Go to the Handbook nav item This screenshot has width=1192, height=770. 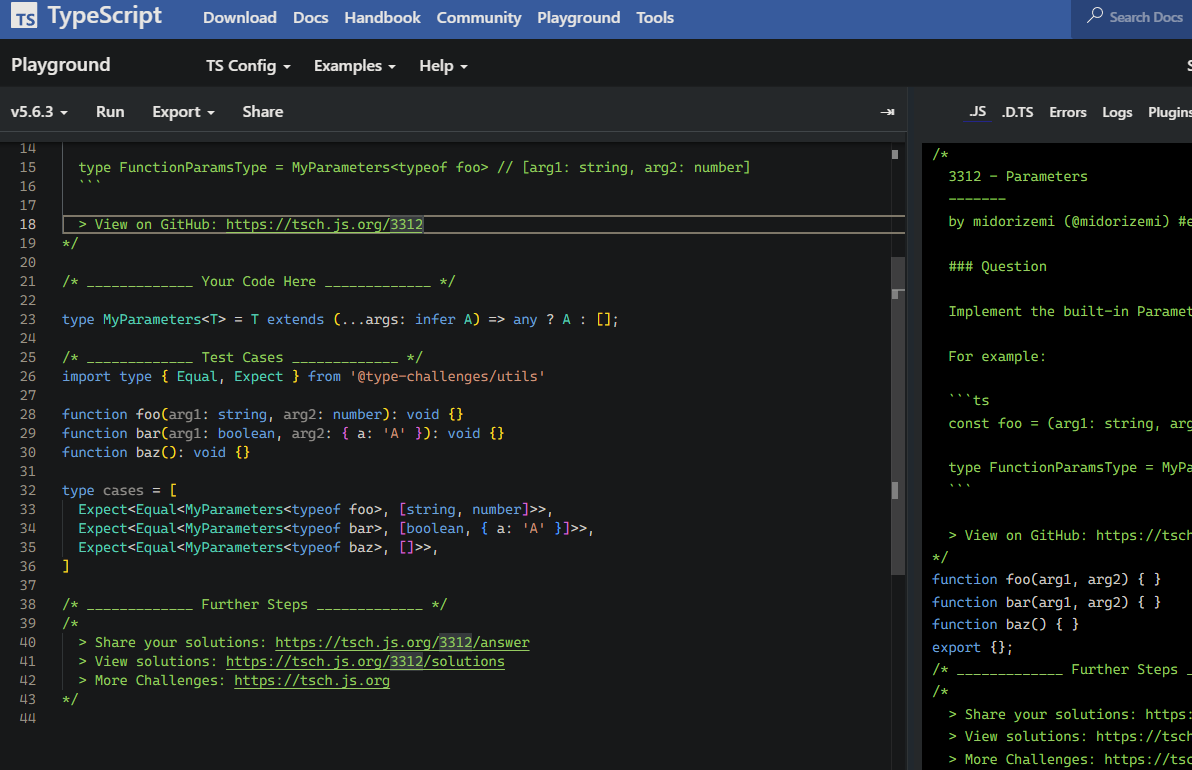pos(382,18)
